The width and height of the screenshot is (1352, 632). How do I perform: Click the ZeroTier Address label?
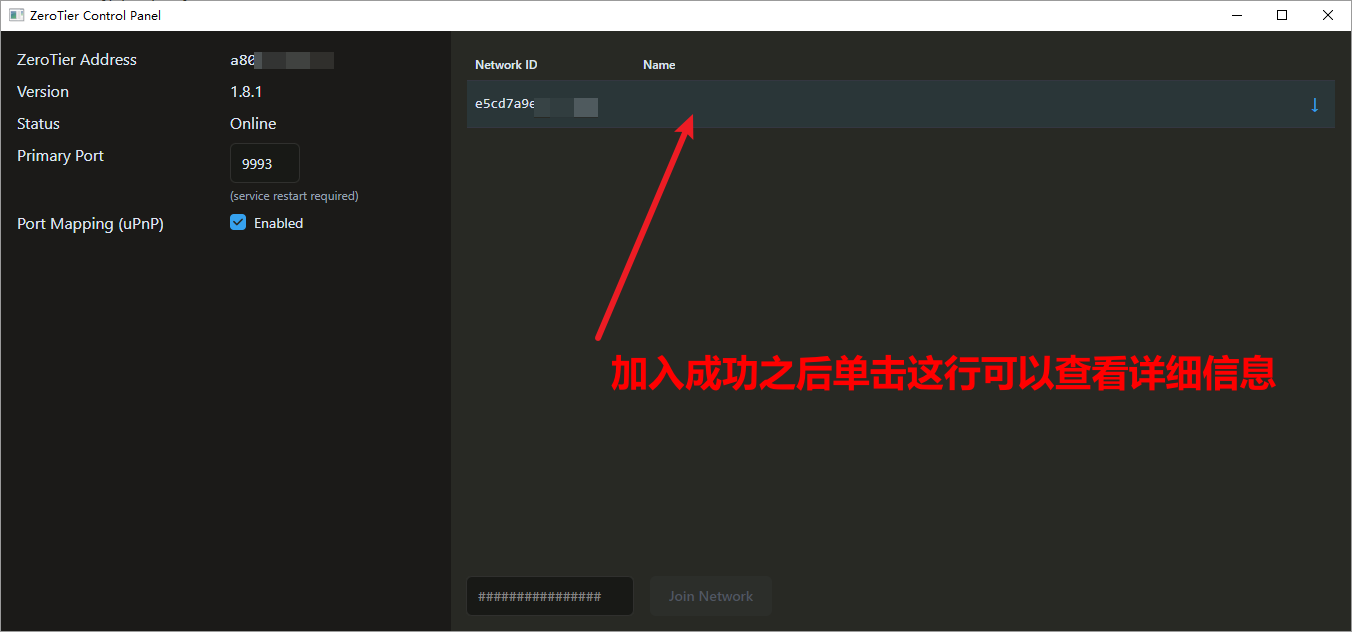click(x=77, y=60)
